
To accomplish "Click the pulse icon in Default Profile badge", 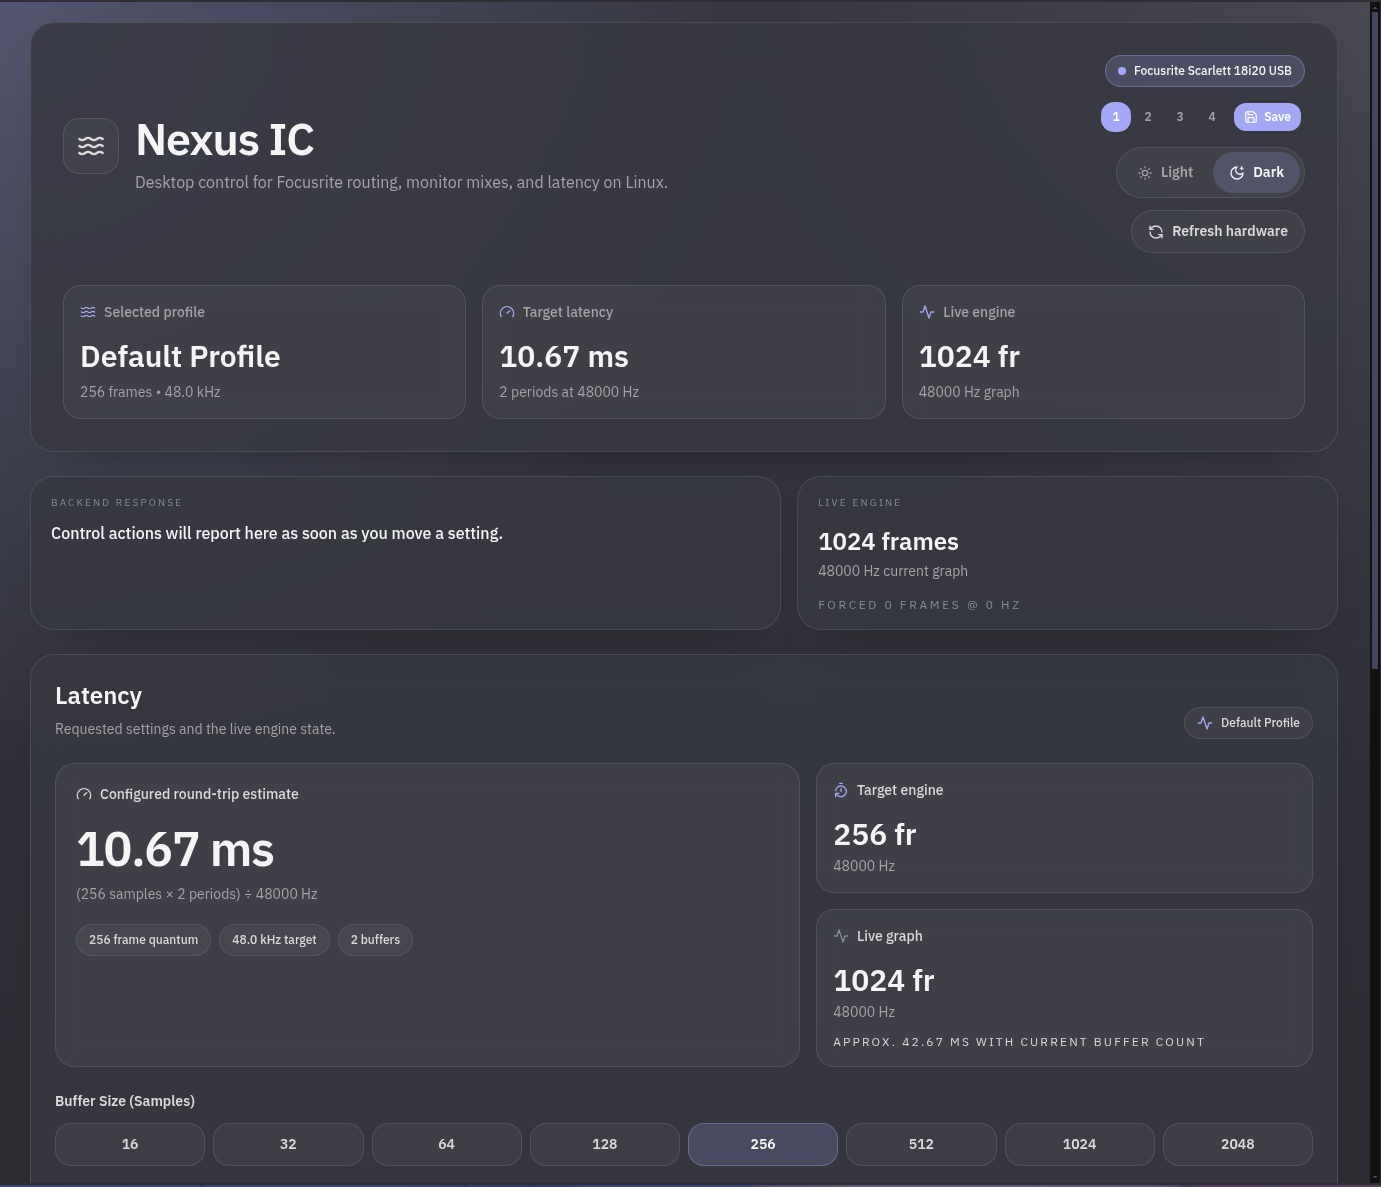I will pyautogui.click(x=1205, y=723).
